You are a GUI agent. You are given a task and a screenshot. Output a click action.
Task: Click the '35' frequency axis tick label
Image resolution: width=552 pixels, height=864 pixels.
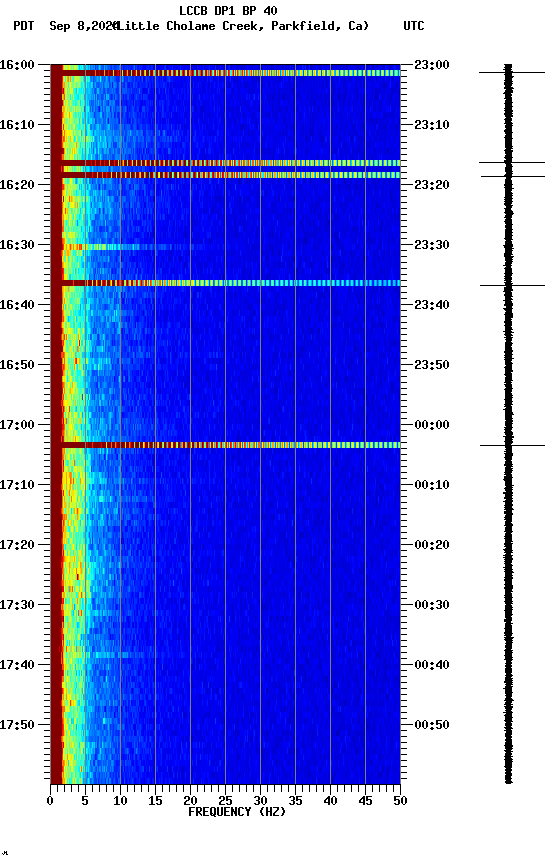295,801
